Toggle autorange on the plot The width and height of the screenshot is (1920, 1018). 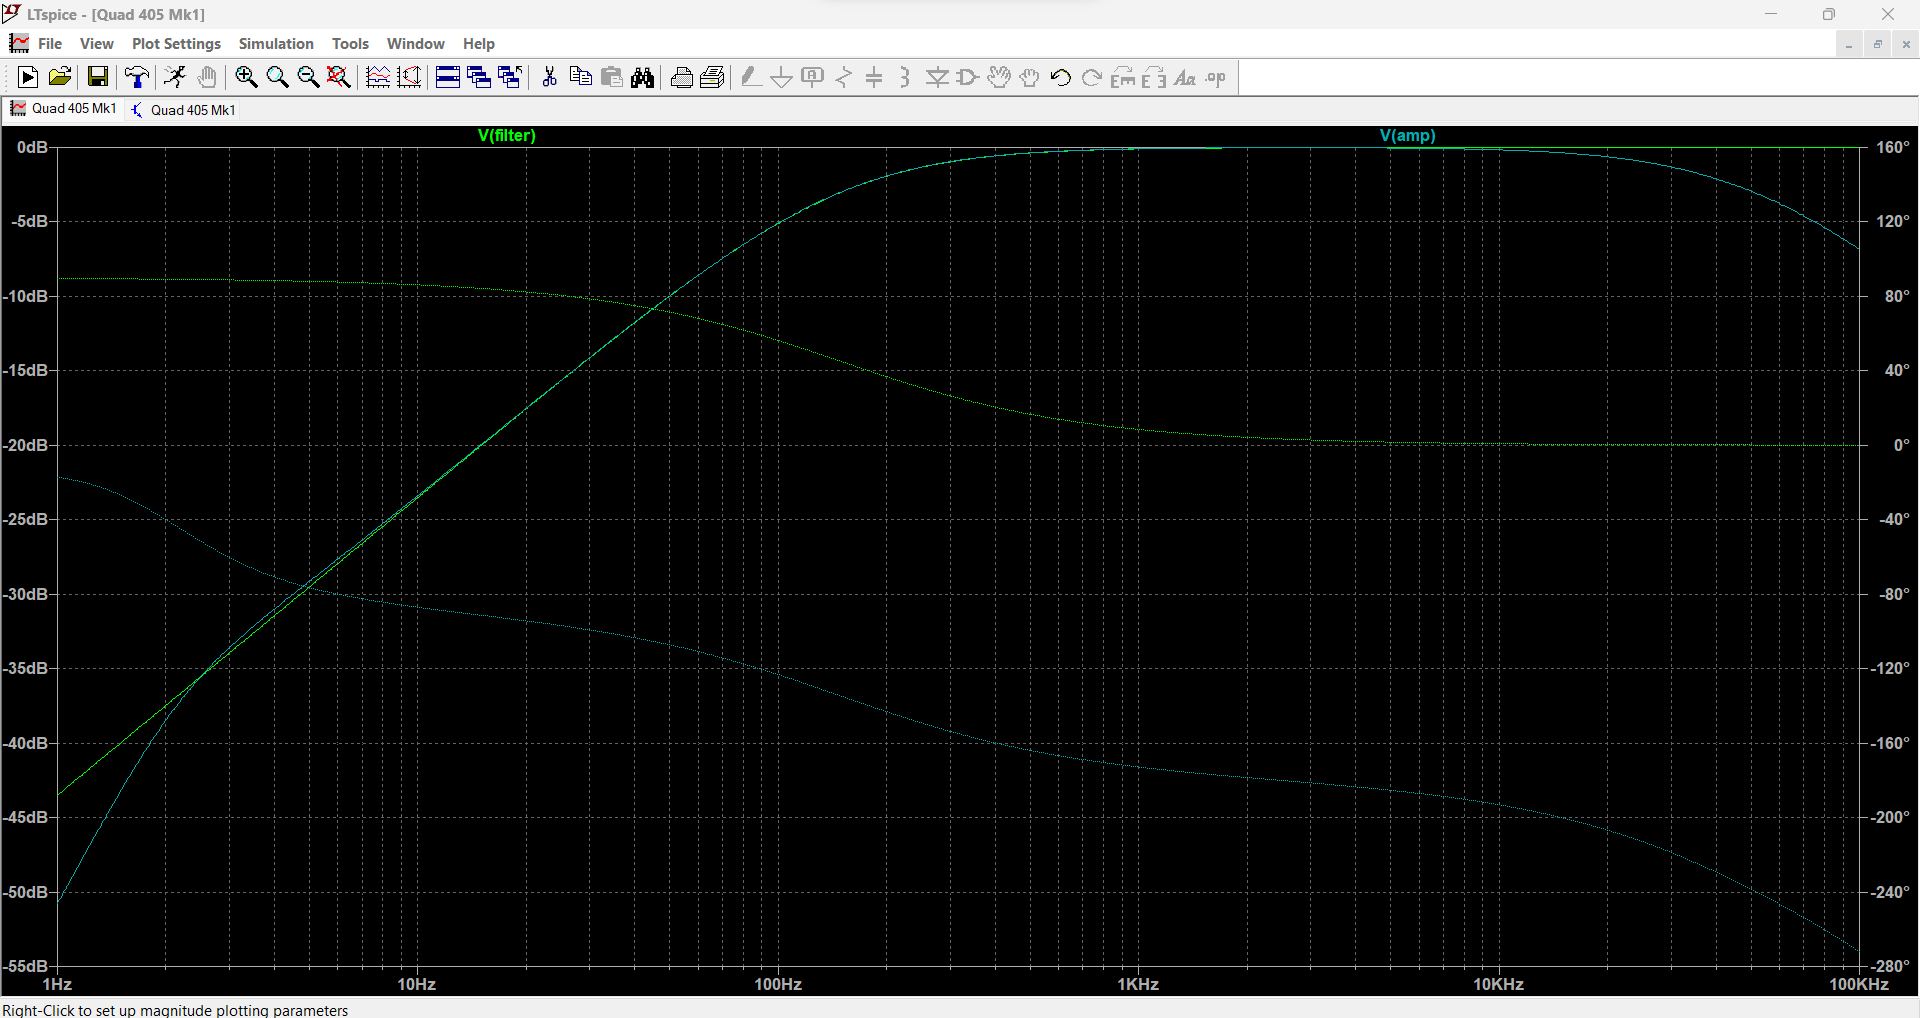click(x=378, y=77)
